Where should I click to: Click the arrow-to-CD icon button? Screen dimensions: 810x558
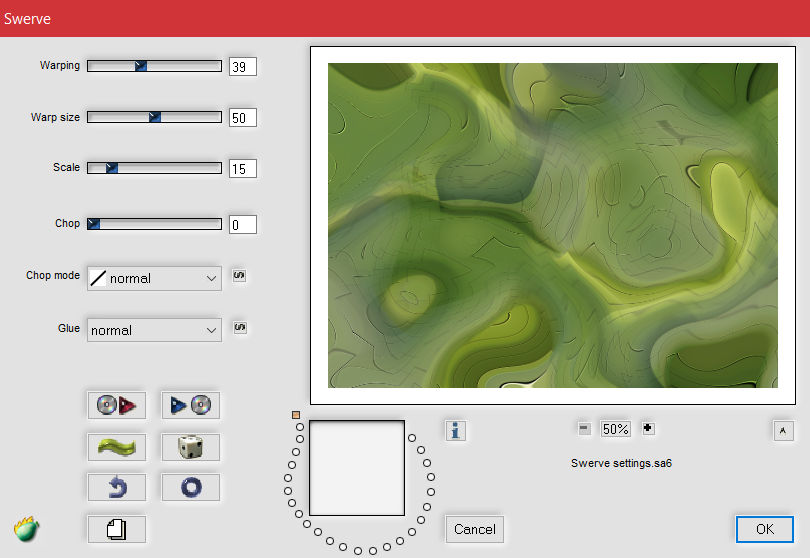tap(191, 405)
